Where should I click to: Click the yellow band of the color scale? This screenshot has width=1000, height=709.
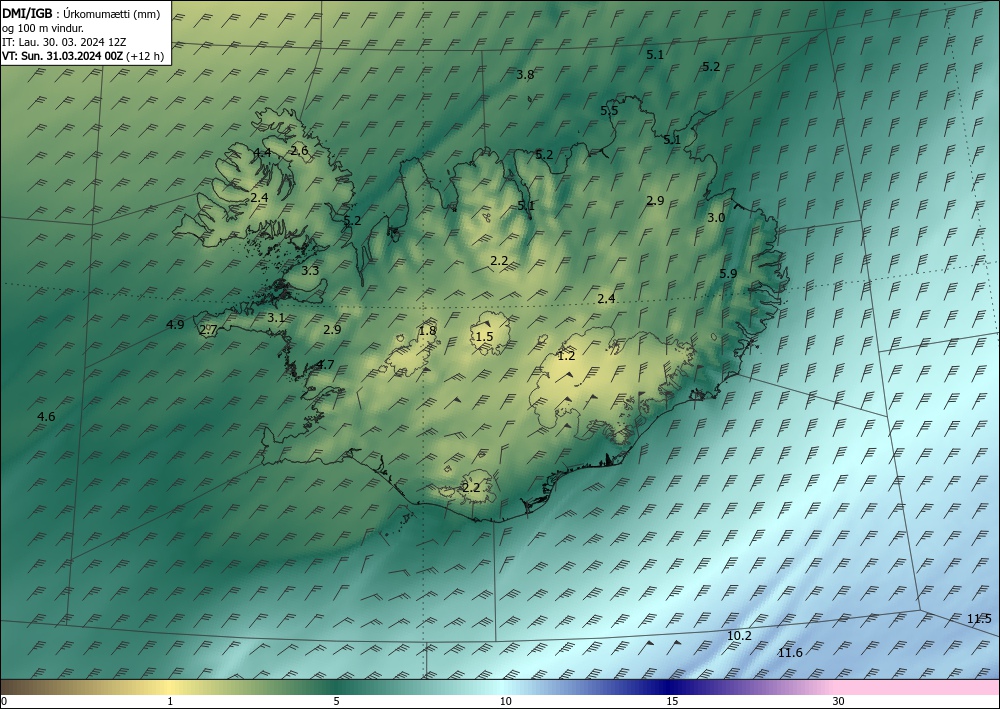pos(170,687)
